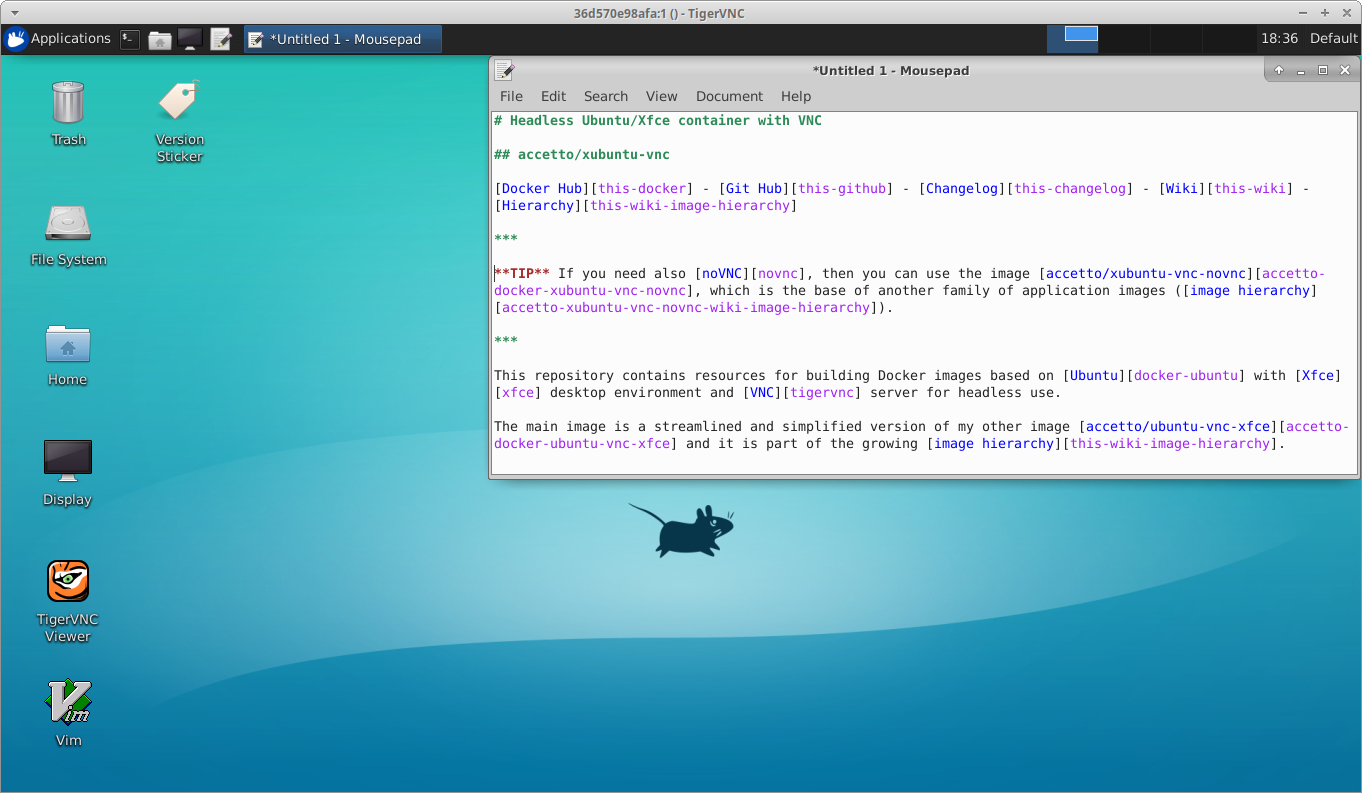Open the Search menu in Mousepad
The width and height of the screenshot is (1362, 793).
coord(606,96)
